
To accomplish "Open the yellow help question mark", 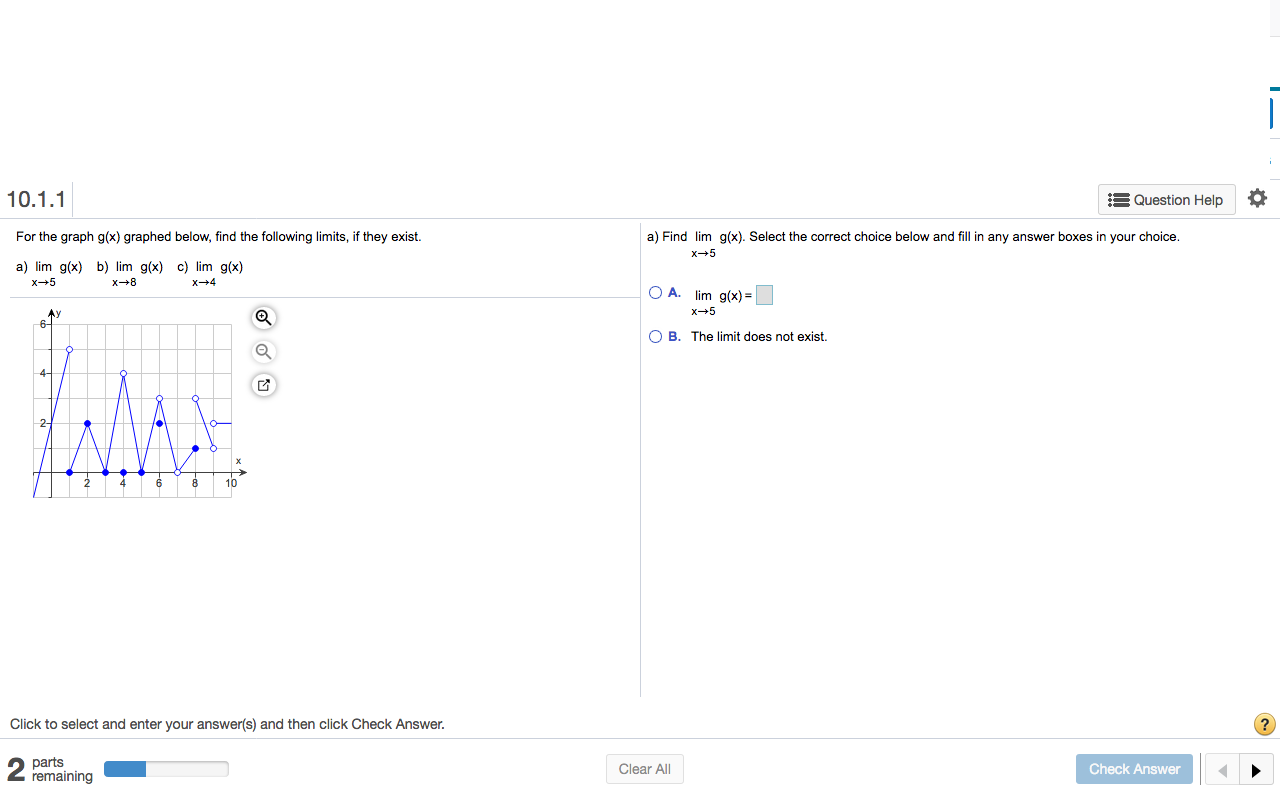I will point(1266,723).
